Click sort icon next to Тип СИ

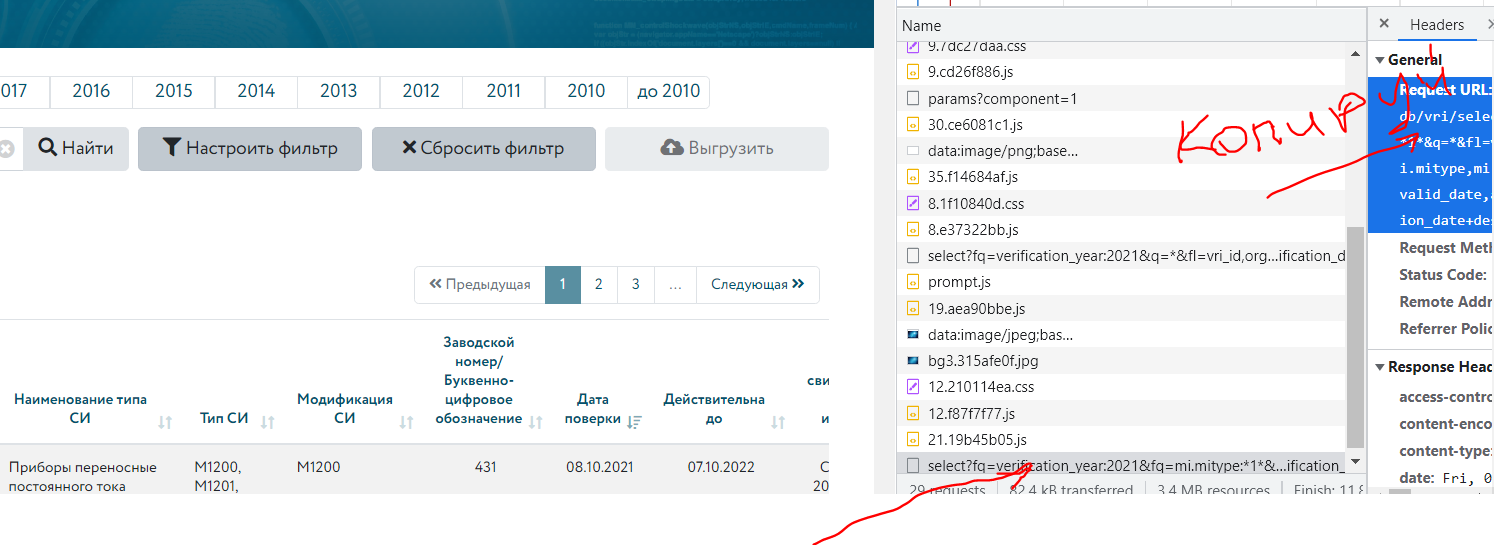tap(267, 423)
